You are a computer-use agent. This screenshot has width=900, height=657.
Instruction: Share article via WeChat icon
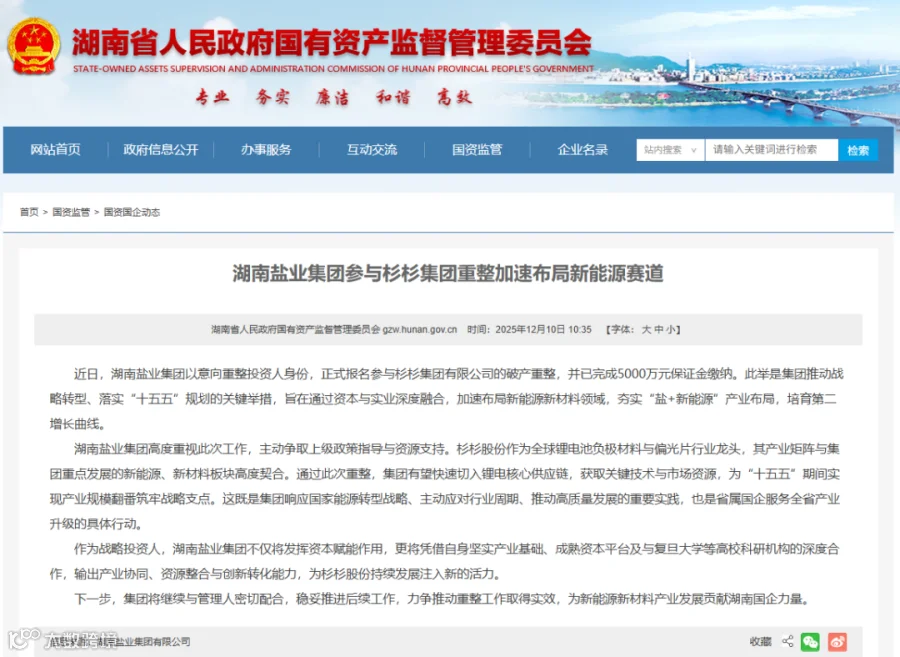(x=810, y=642)
